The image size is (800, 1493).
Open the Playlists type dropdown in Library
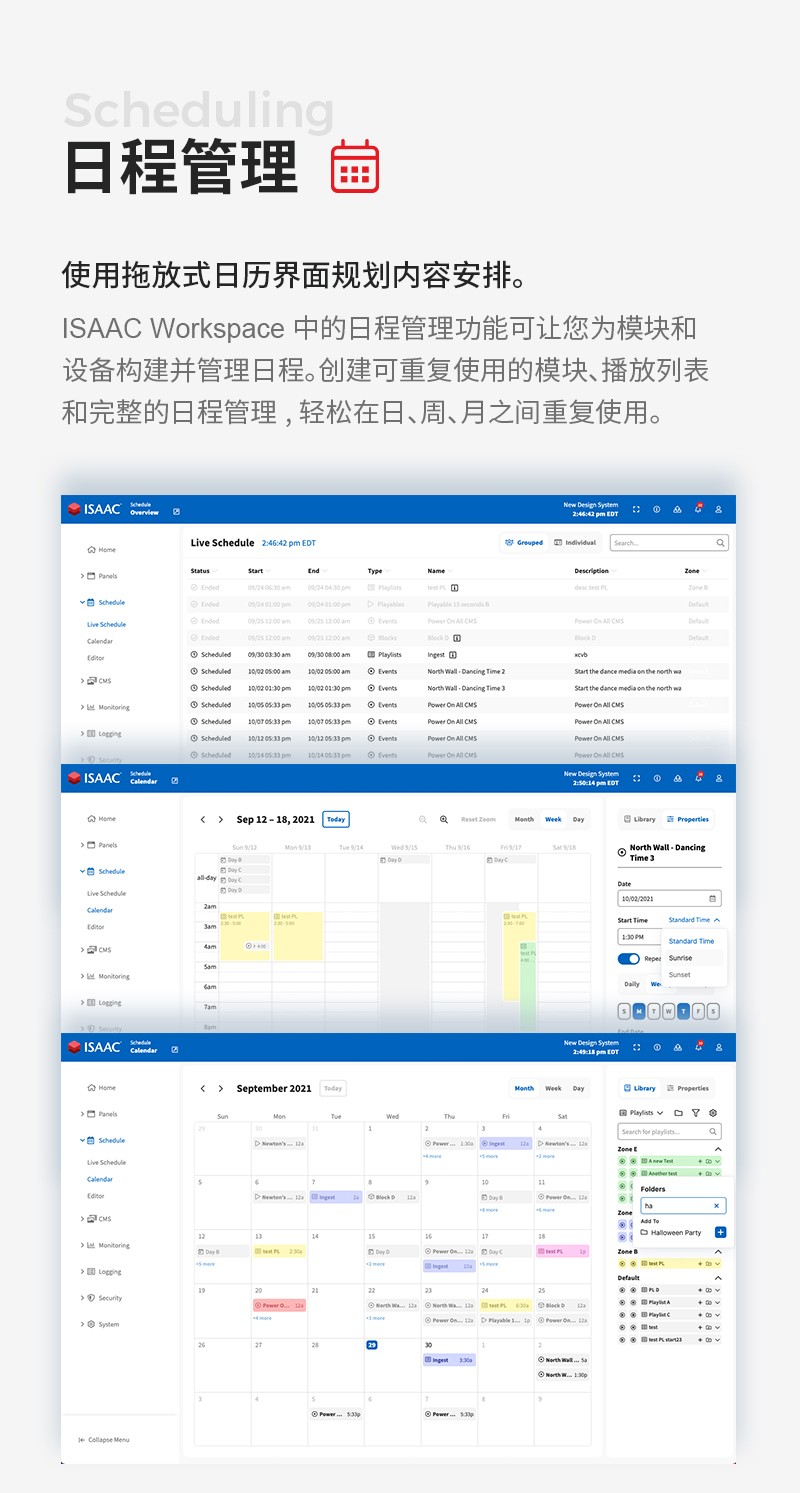pos(642,1113)
